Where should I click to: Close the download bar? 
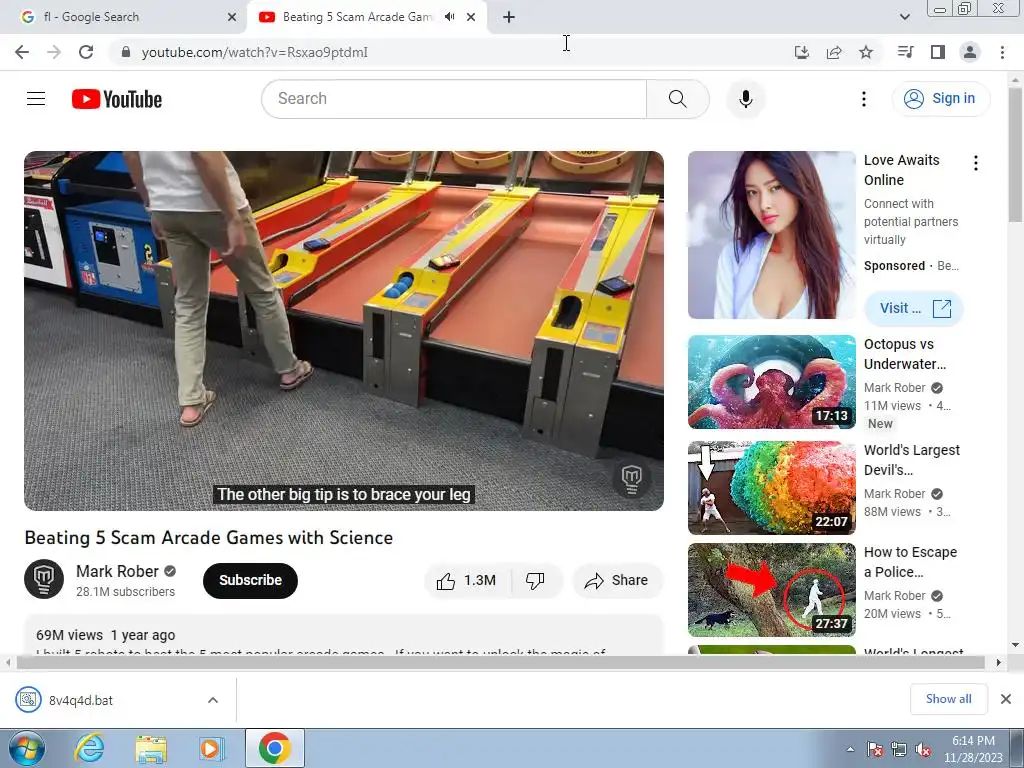pos(1006,699)
